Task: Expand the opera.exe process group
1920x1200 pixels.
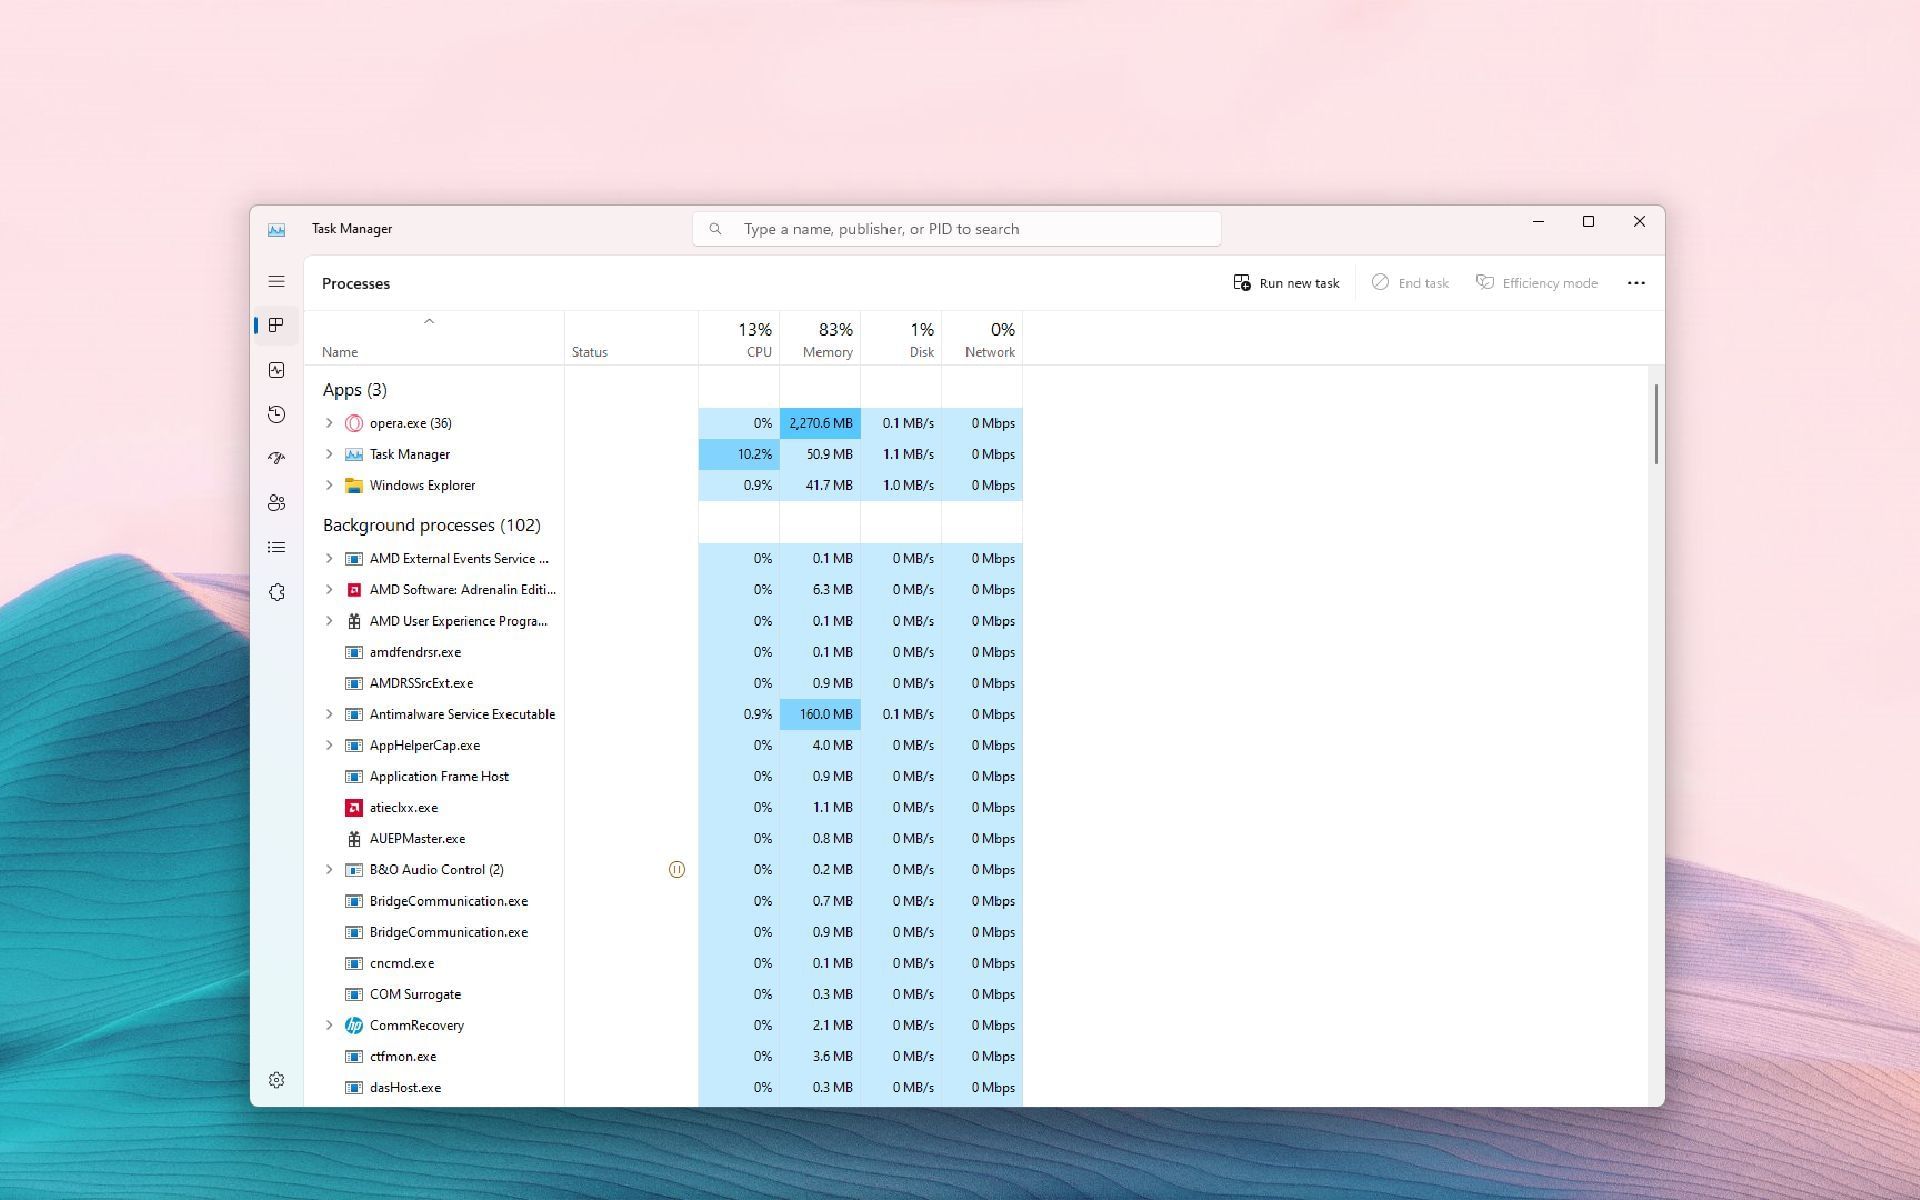Action: 329,423
